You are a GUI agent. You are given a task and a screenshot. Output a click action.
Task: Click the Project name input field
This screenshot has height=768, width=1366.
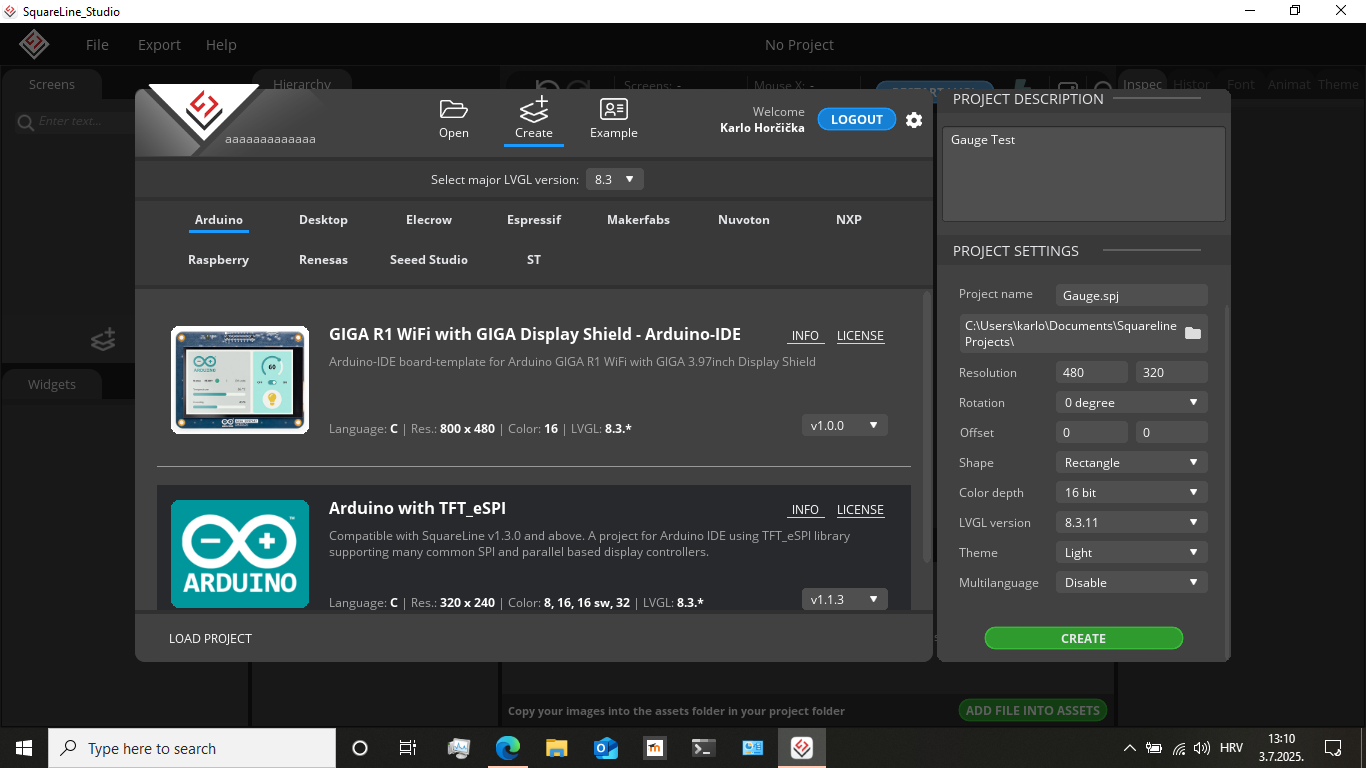pos(1131,295)
